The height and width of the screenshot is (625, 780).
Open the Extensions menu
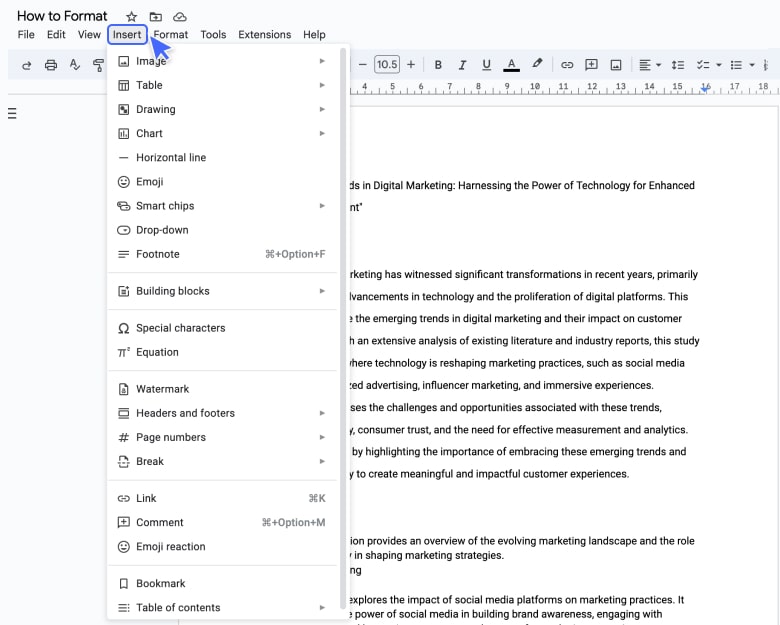click(x=265, y=35)
